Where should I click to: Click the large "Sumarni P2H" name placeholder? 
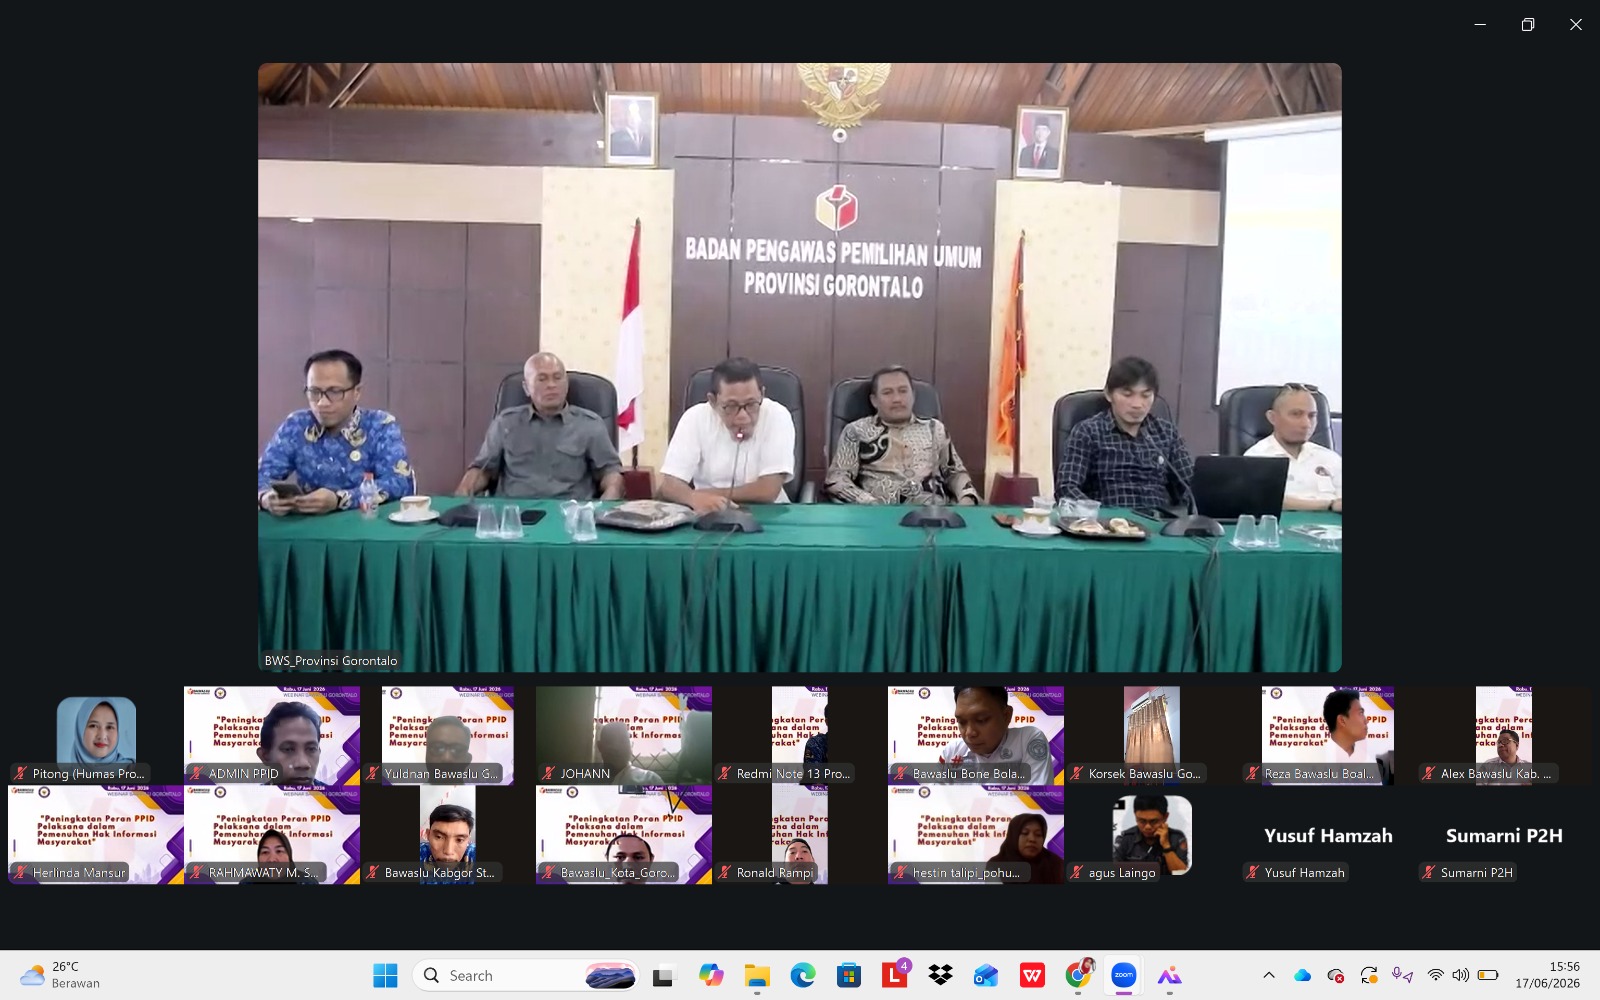click(x=1504, y=836)
